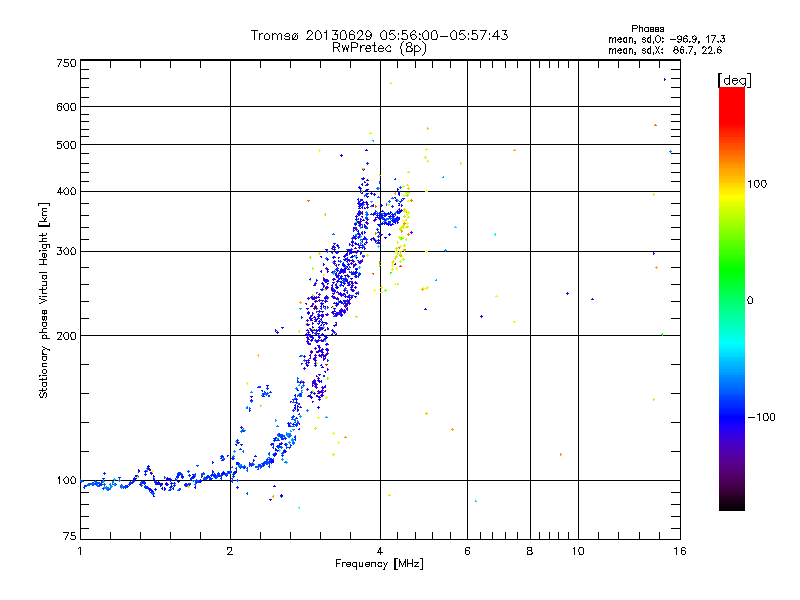Click the 'Phases' header text
This screenshot has height=600, width=800.
[x=647, y=29]
